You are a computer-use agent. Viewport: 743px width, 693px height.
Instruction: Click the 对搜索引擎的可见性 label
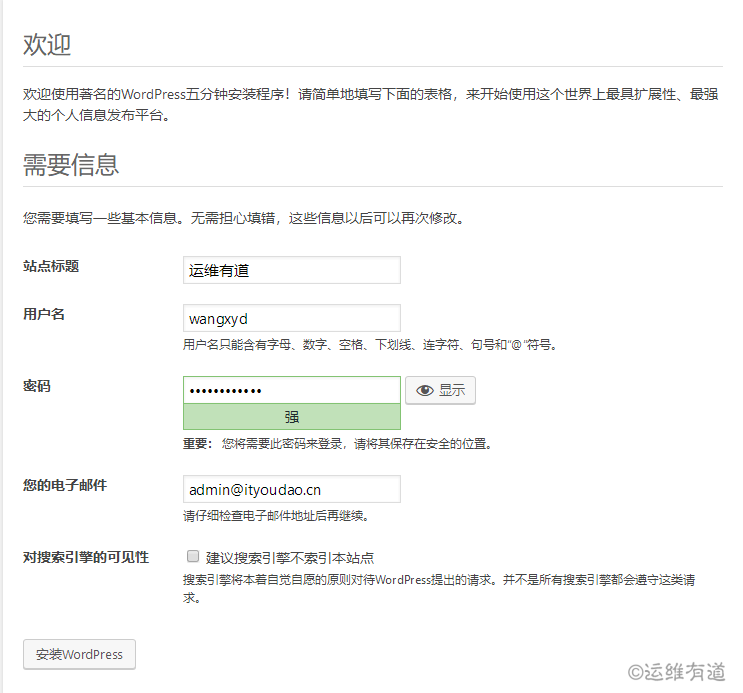pyautogui.click(x=86, y=557)
